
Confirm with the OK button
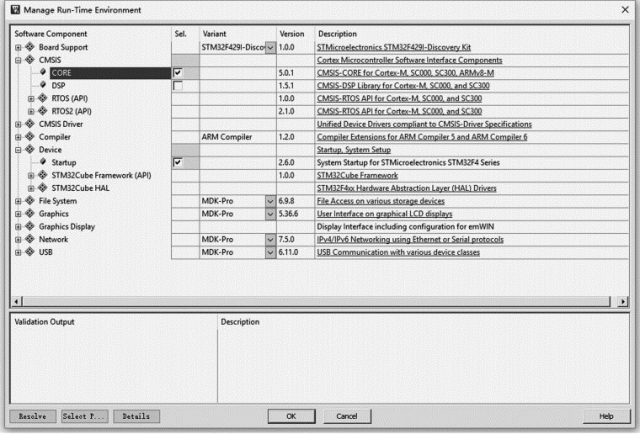pos(291,416)
